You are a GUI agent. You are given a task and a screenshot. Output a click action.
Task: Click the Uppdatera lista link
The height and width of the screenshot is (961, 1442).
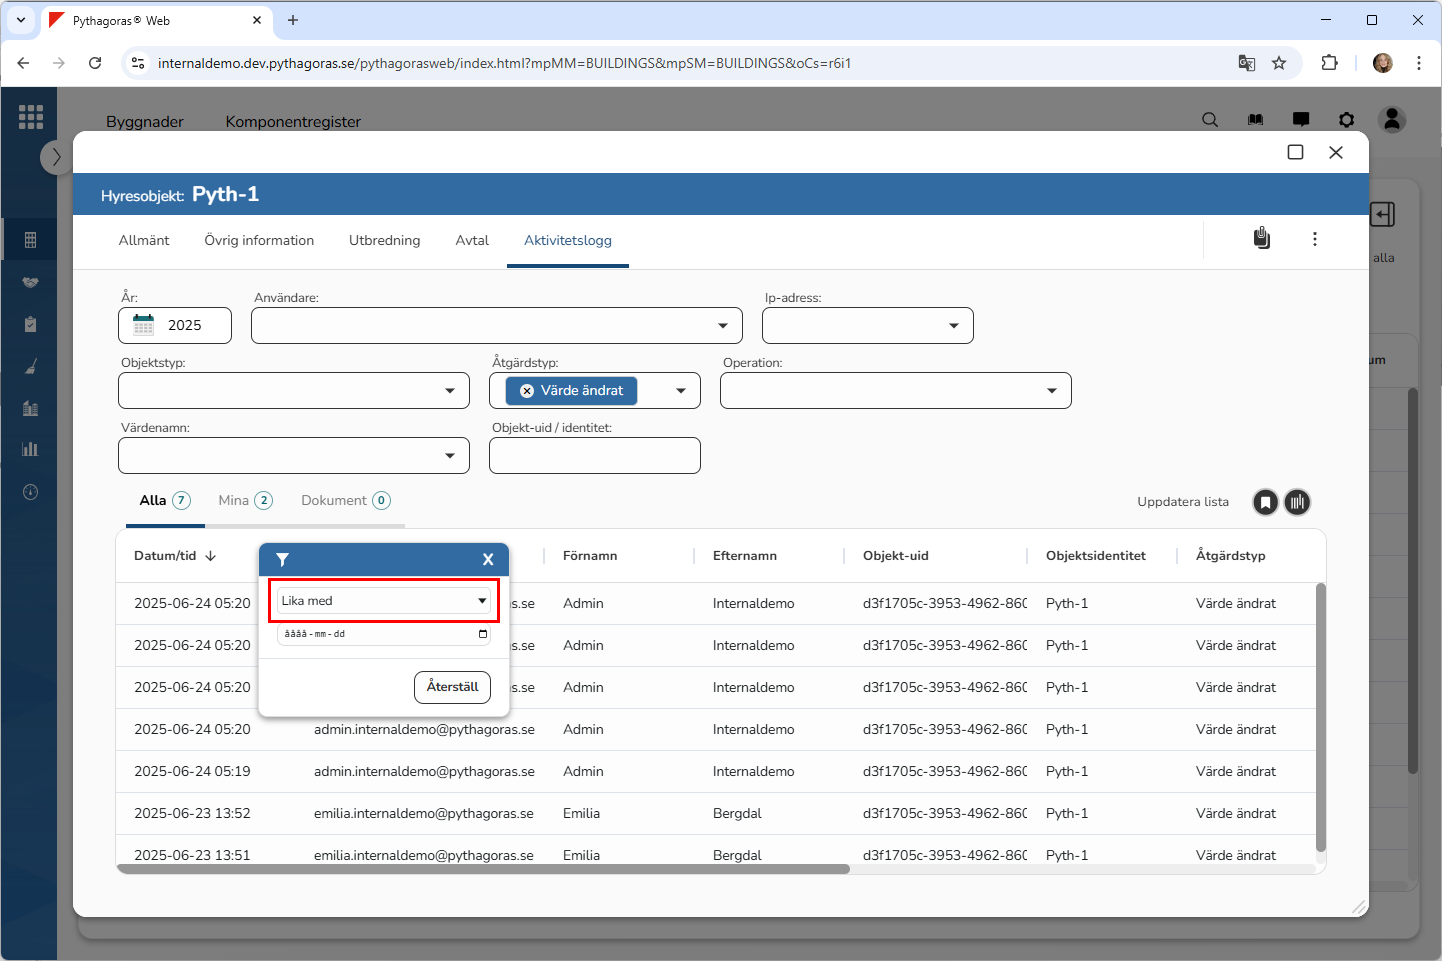(1182, 502)
